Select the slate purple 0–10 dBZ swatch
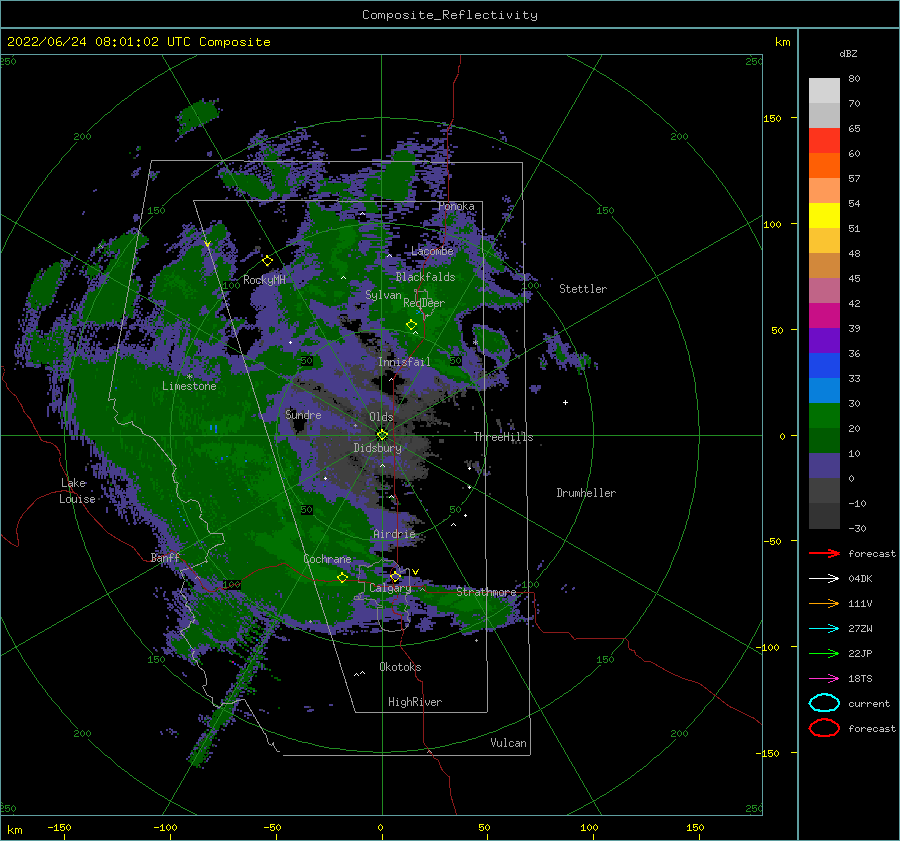 [x=824, y=466]
